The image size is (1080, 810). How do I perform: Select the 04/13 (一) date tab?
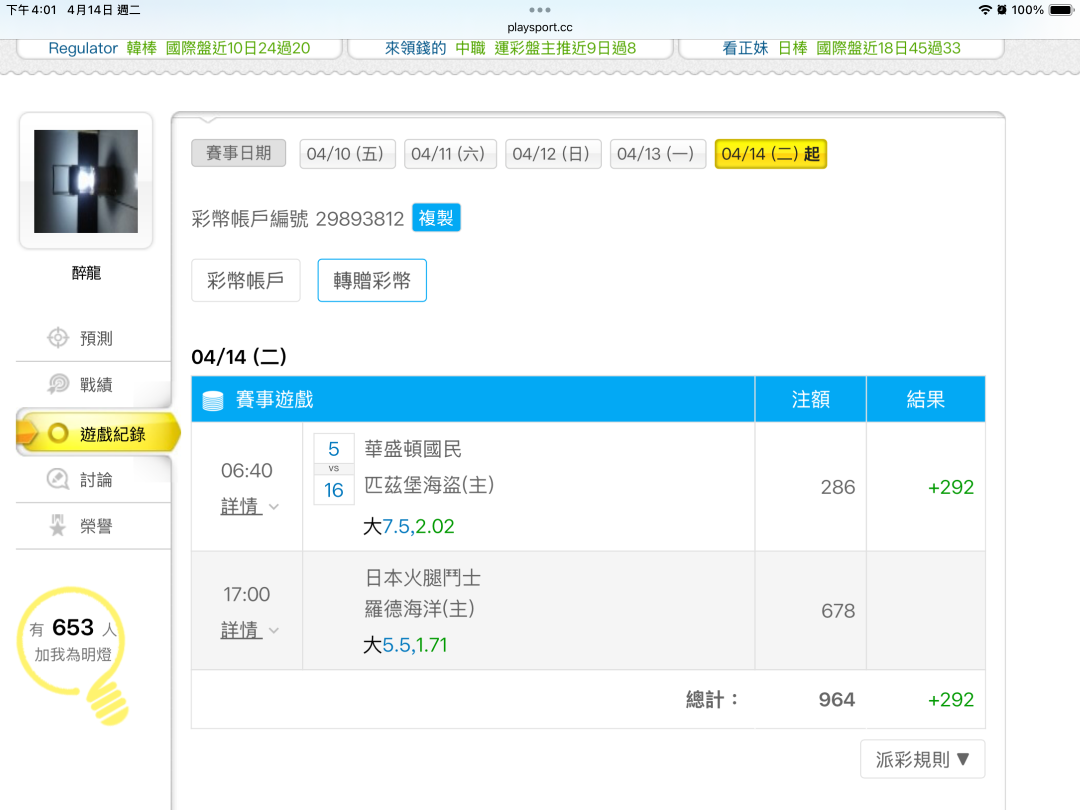pyautogui.click(x=655, y=154)
